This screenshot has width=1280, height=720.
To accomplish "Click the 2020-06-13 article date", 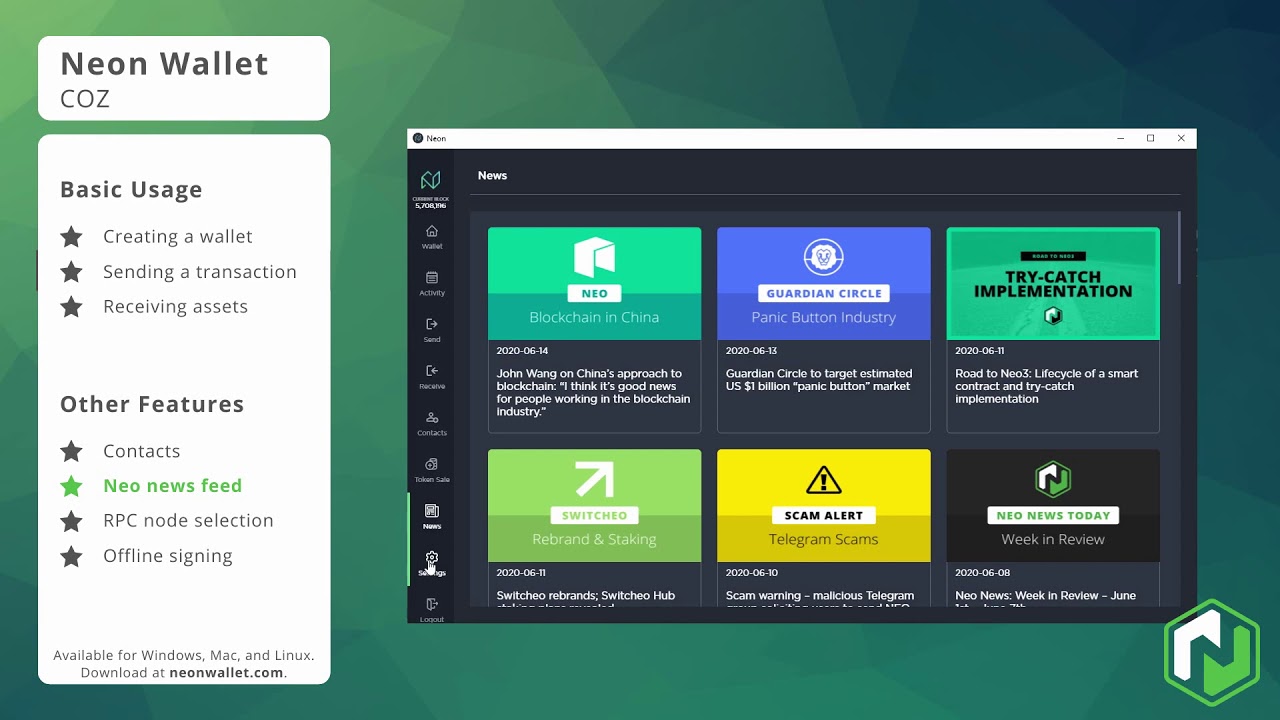I will pos(751,351).
